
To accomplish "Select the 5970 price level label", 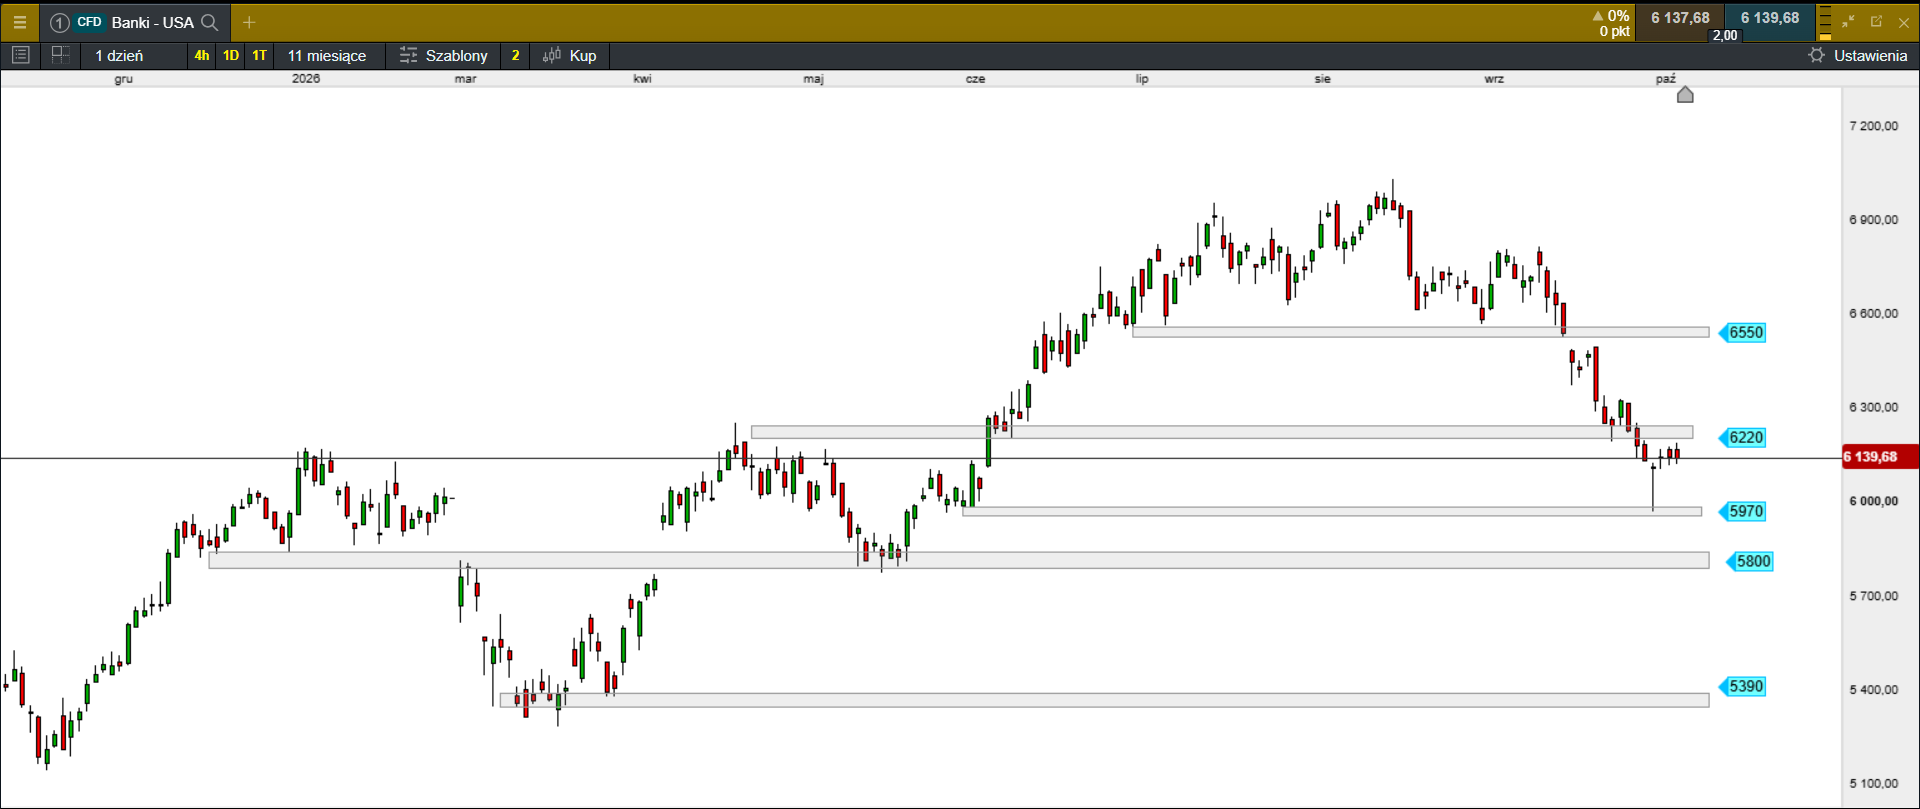I will 1743,511.
